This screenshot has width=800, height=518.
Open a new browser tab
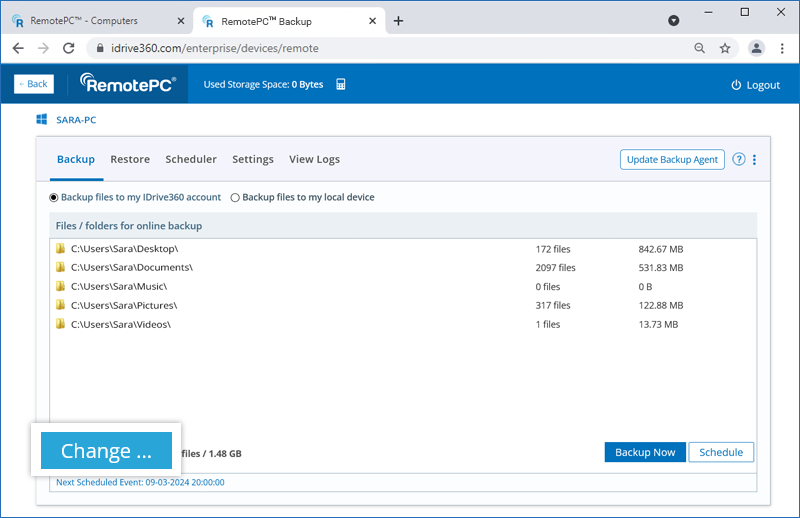click(398, 20)
